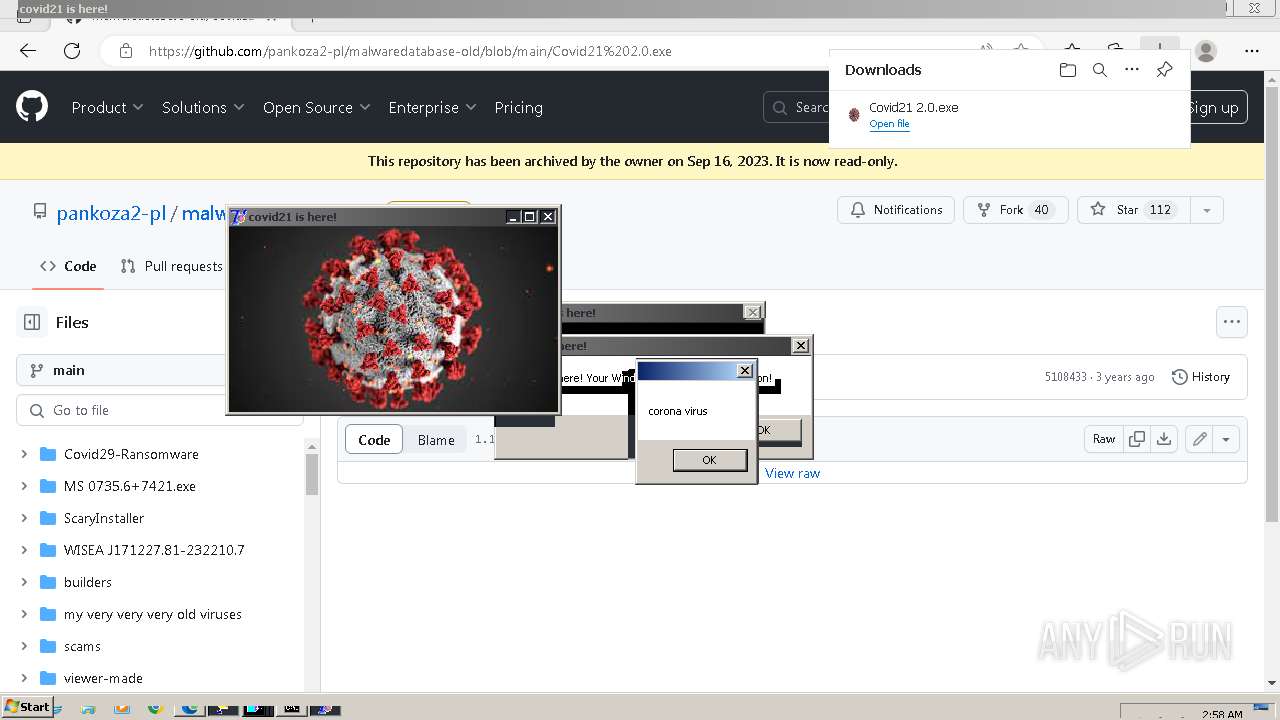Image resolution: width=1280 pixels, height=720 pixels.
Task: Expand the ScaryInstaller folder
Action: tap(24, 518)
